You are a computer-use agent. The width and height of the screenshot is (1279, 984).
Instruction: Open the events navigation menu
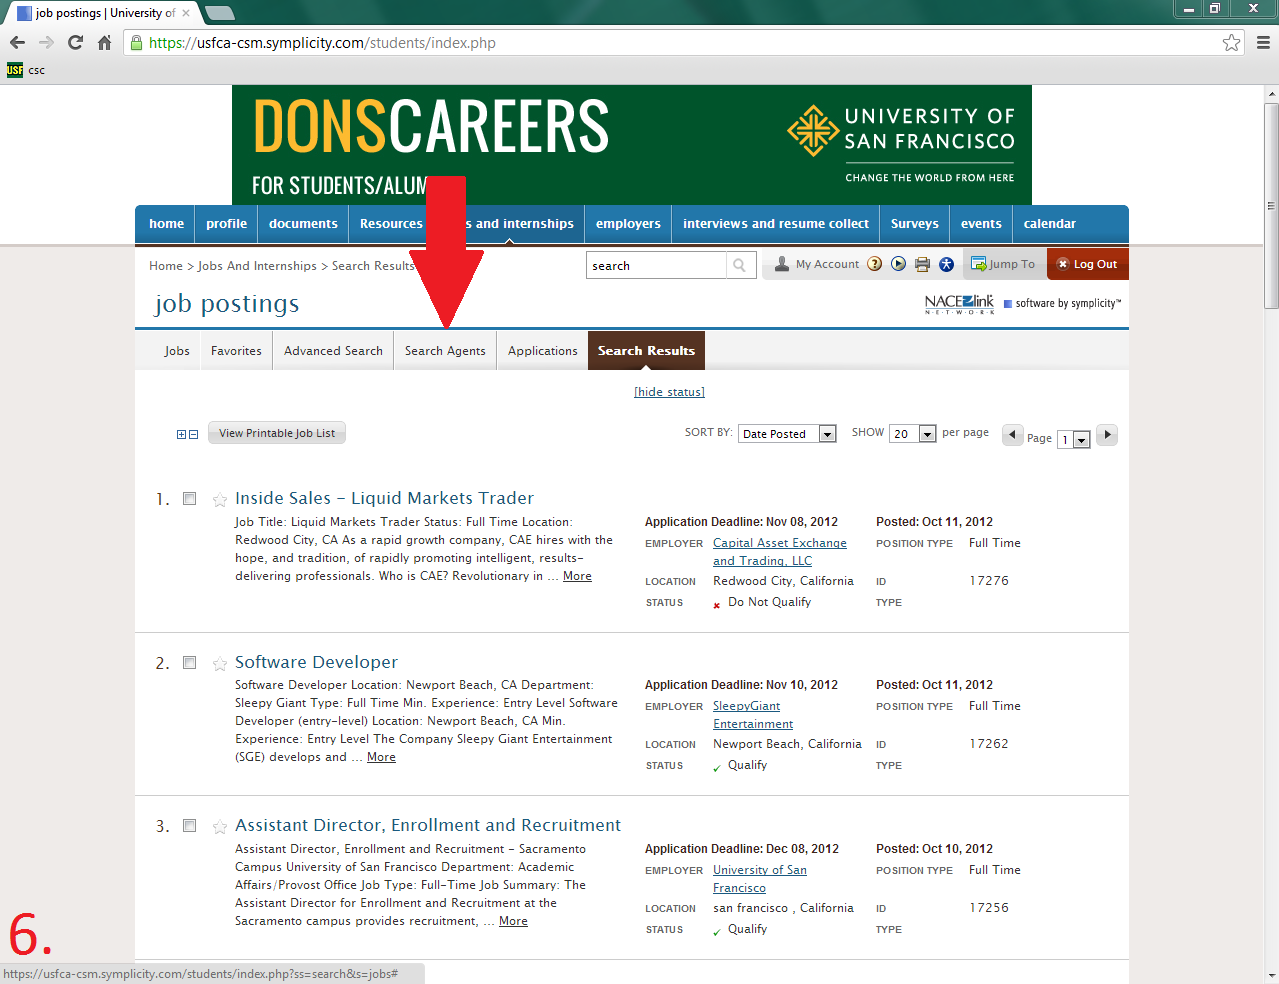point(981,224)
